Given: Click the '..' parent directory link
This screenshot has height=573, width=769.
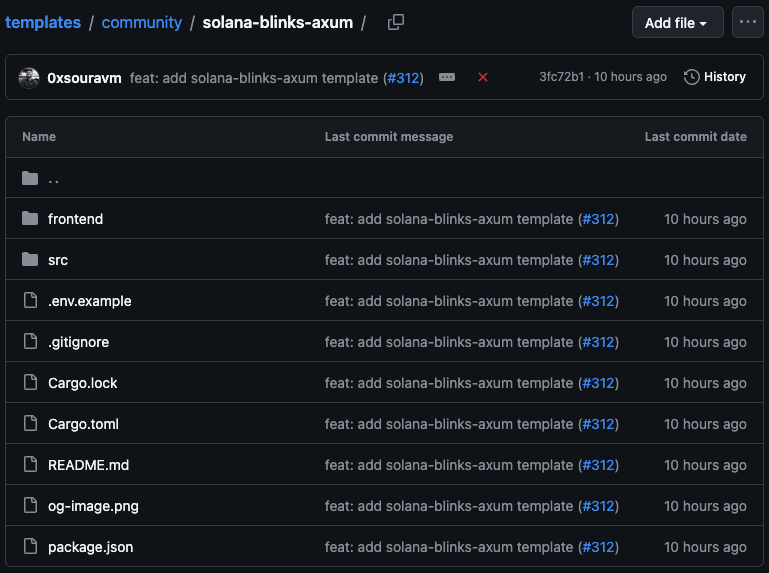Looking at the screenshot, I should coord(53,180).
